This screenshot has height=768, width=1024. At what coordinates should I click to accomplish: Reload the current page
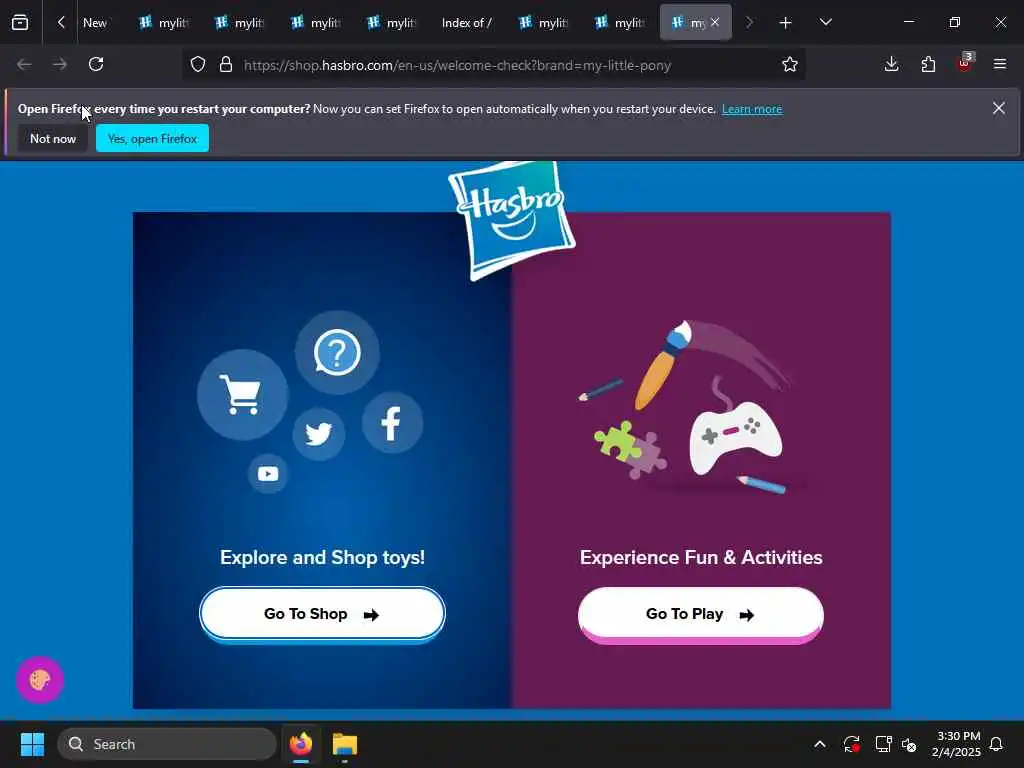click(x=96, y=64)
